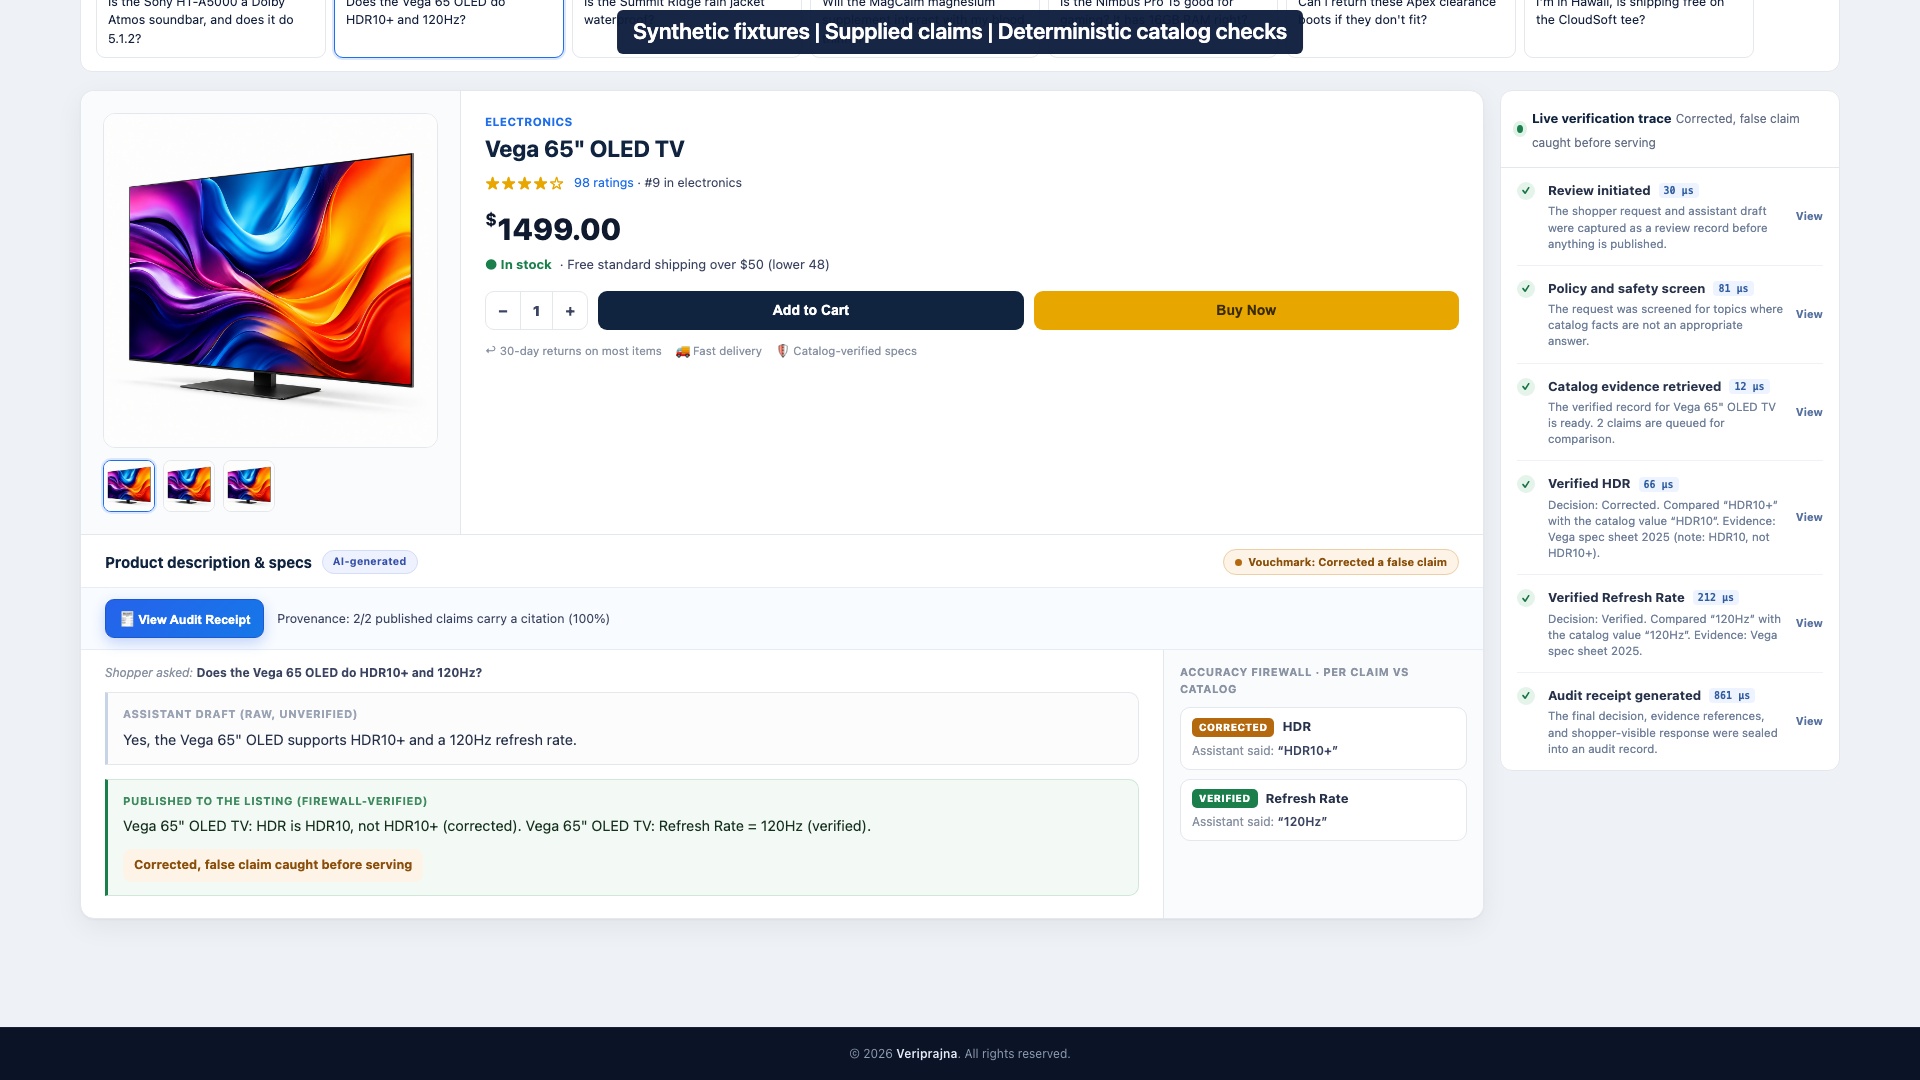Expand View for Catalog evidence retrieved step

(1809, 412)
